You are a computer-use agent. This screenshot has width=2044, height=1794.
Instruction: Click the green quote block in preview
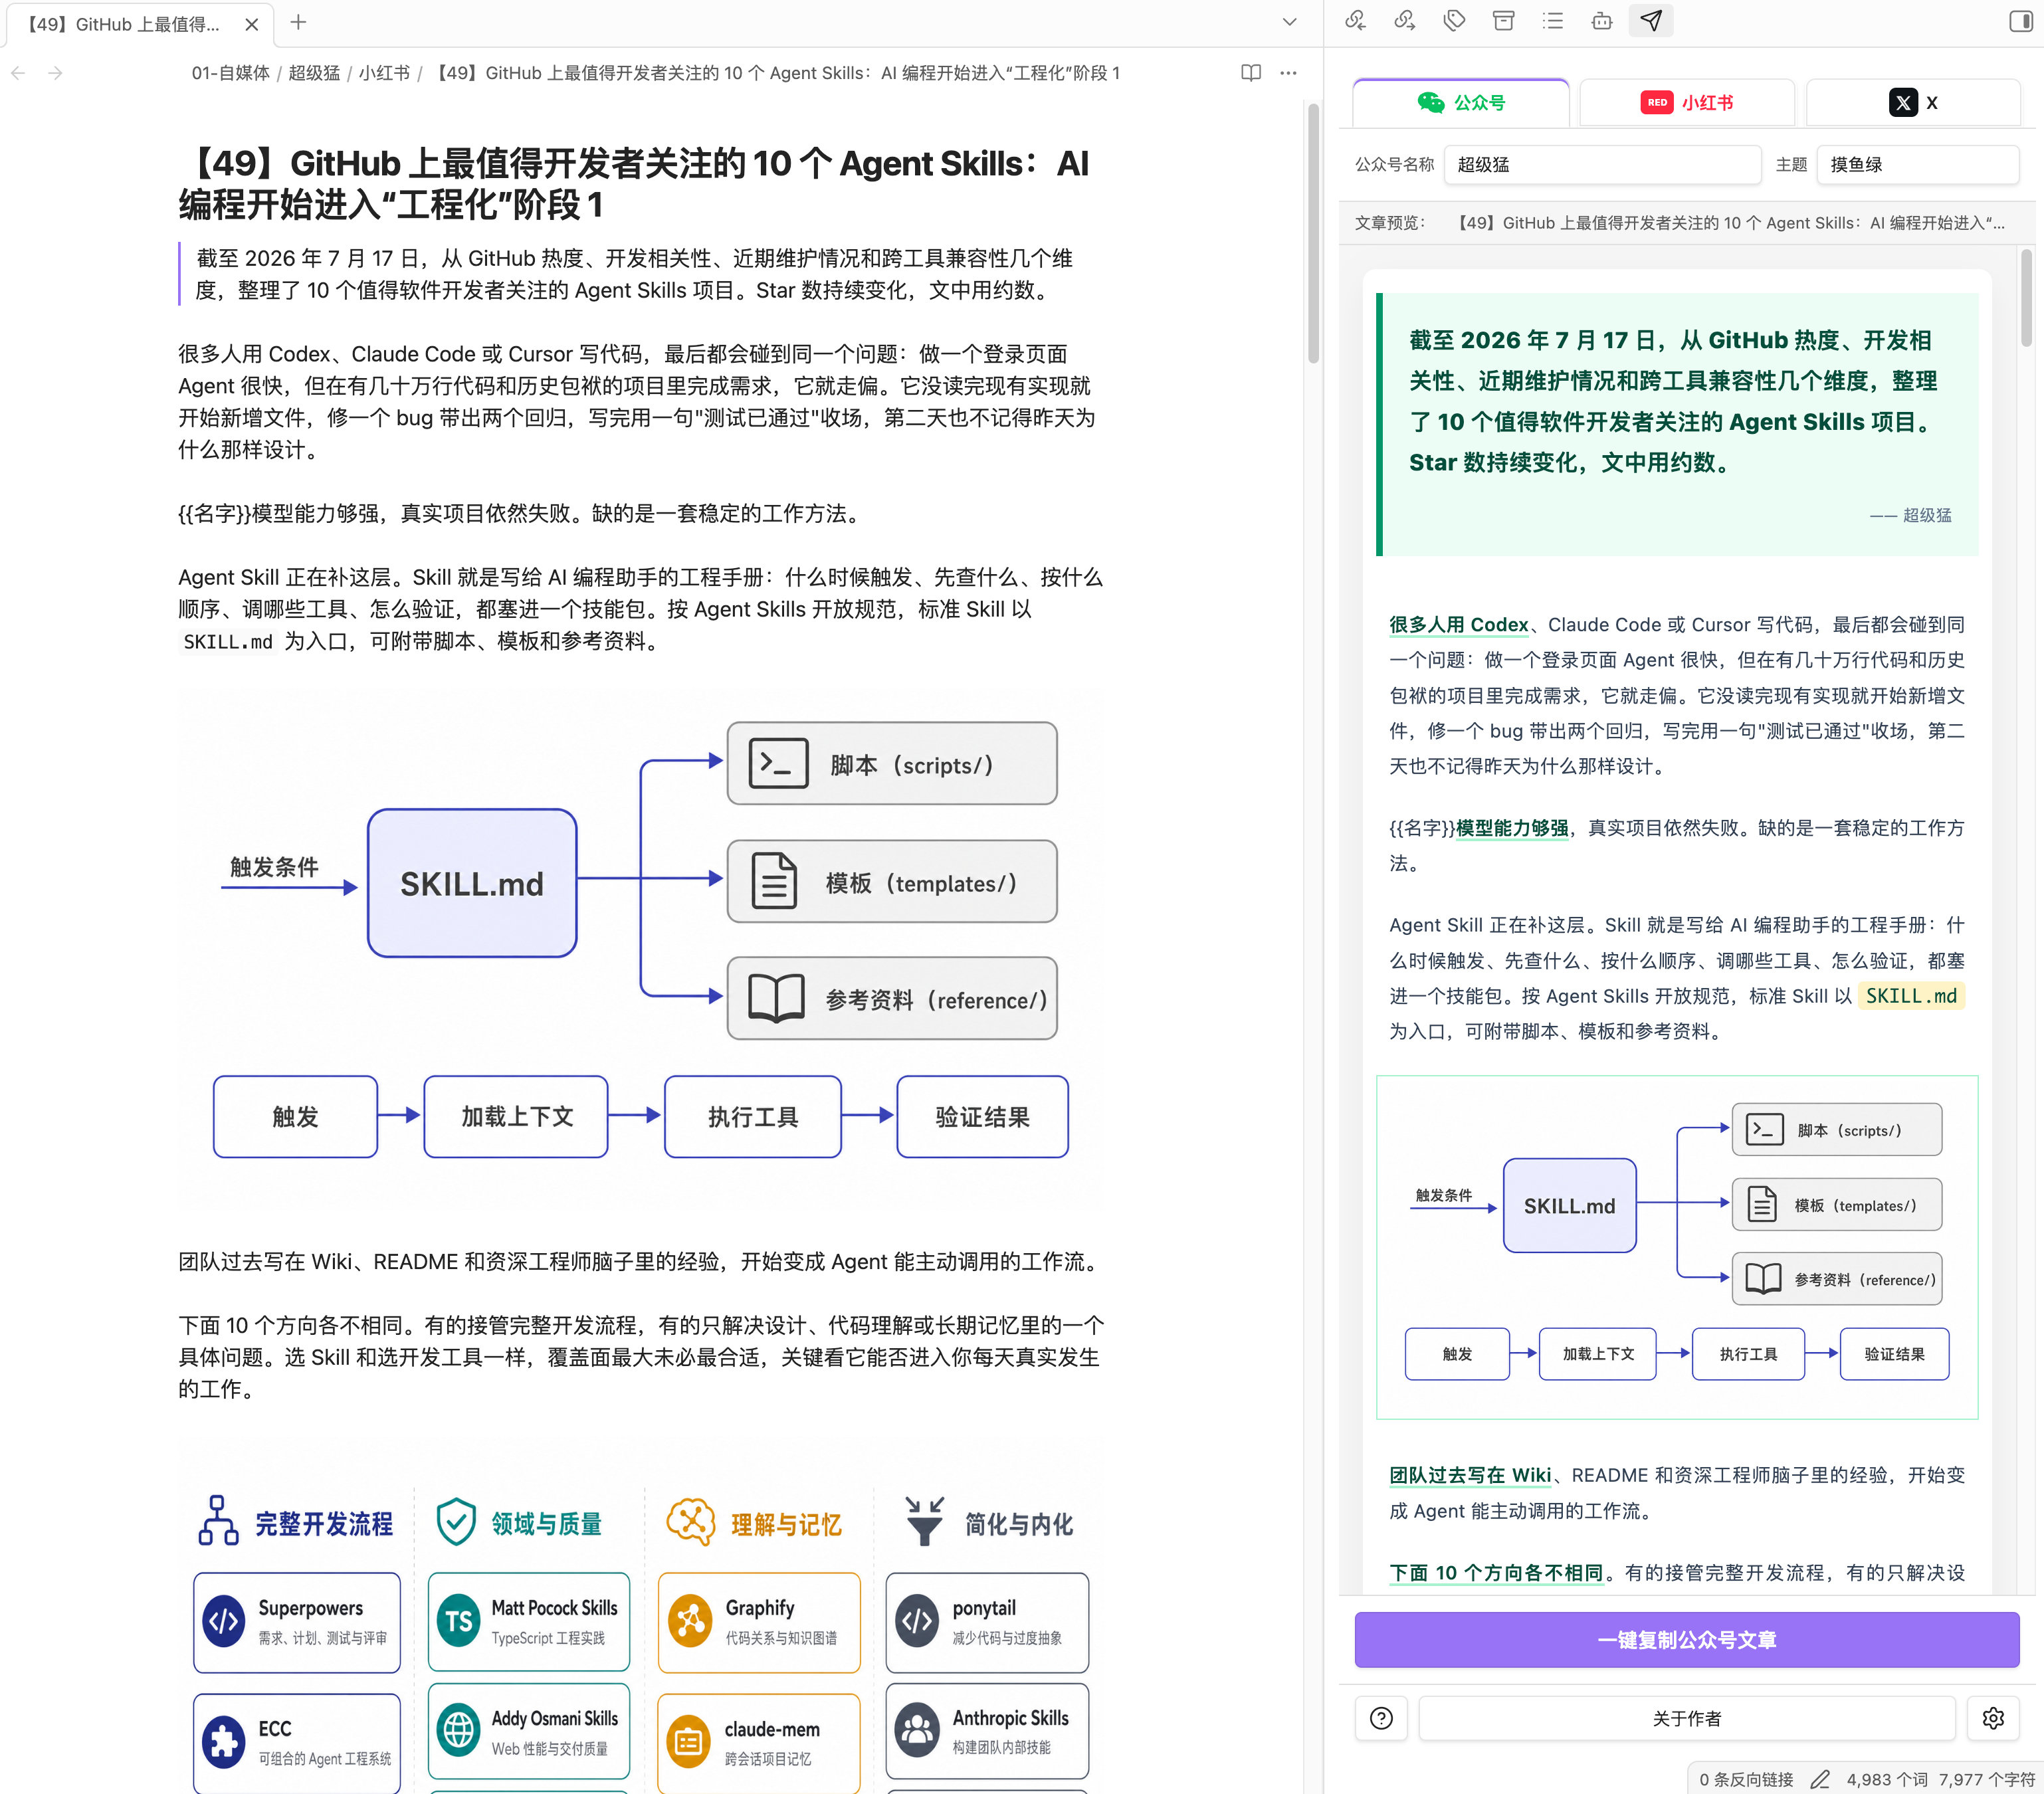(1676, 424)
